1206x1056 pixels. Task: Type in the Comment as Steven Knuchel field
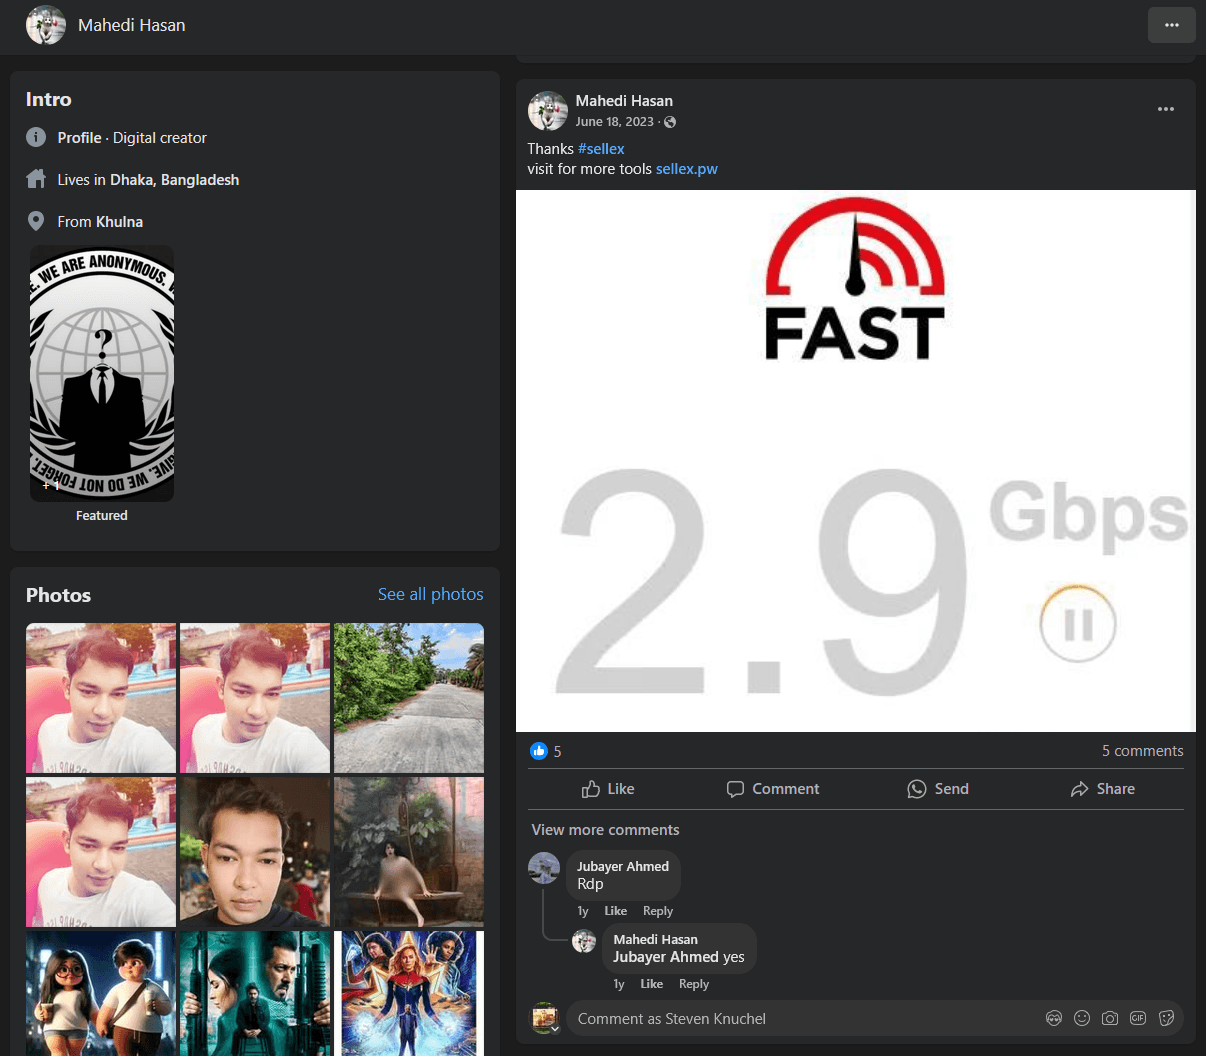click(800, 1018)
